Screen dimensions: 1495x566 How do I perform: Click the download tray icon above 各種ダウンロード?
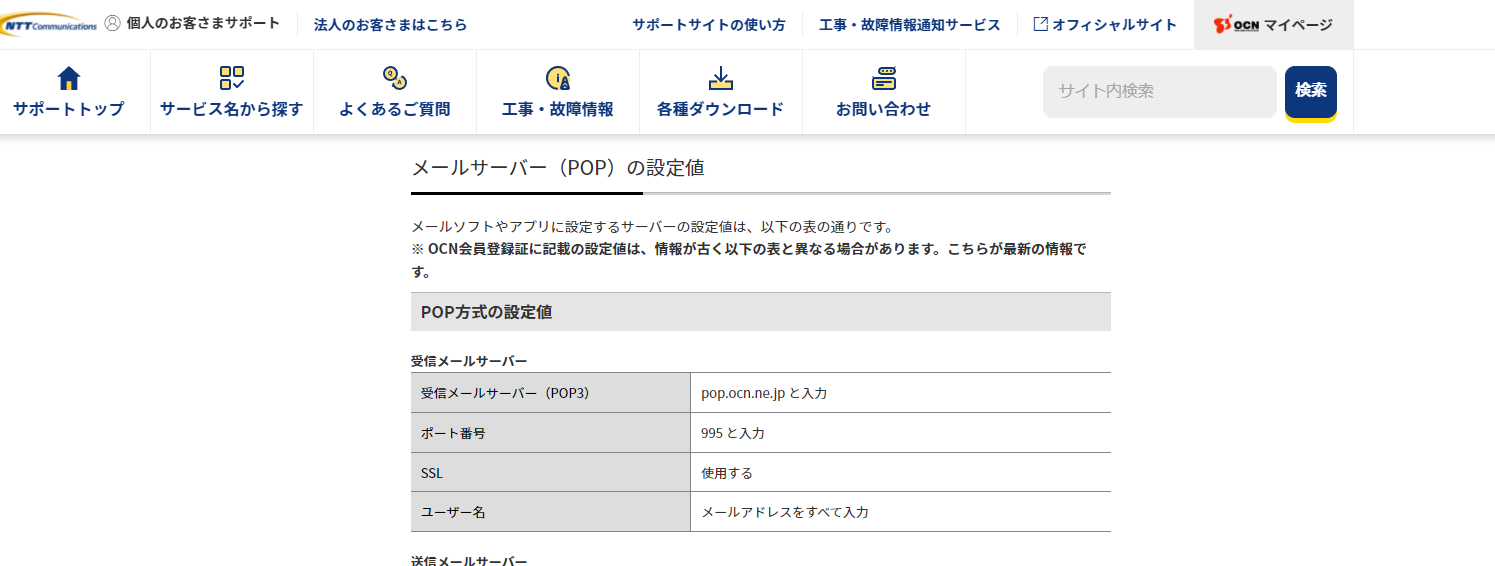pyautogui.click(x=720, y=78)
